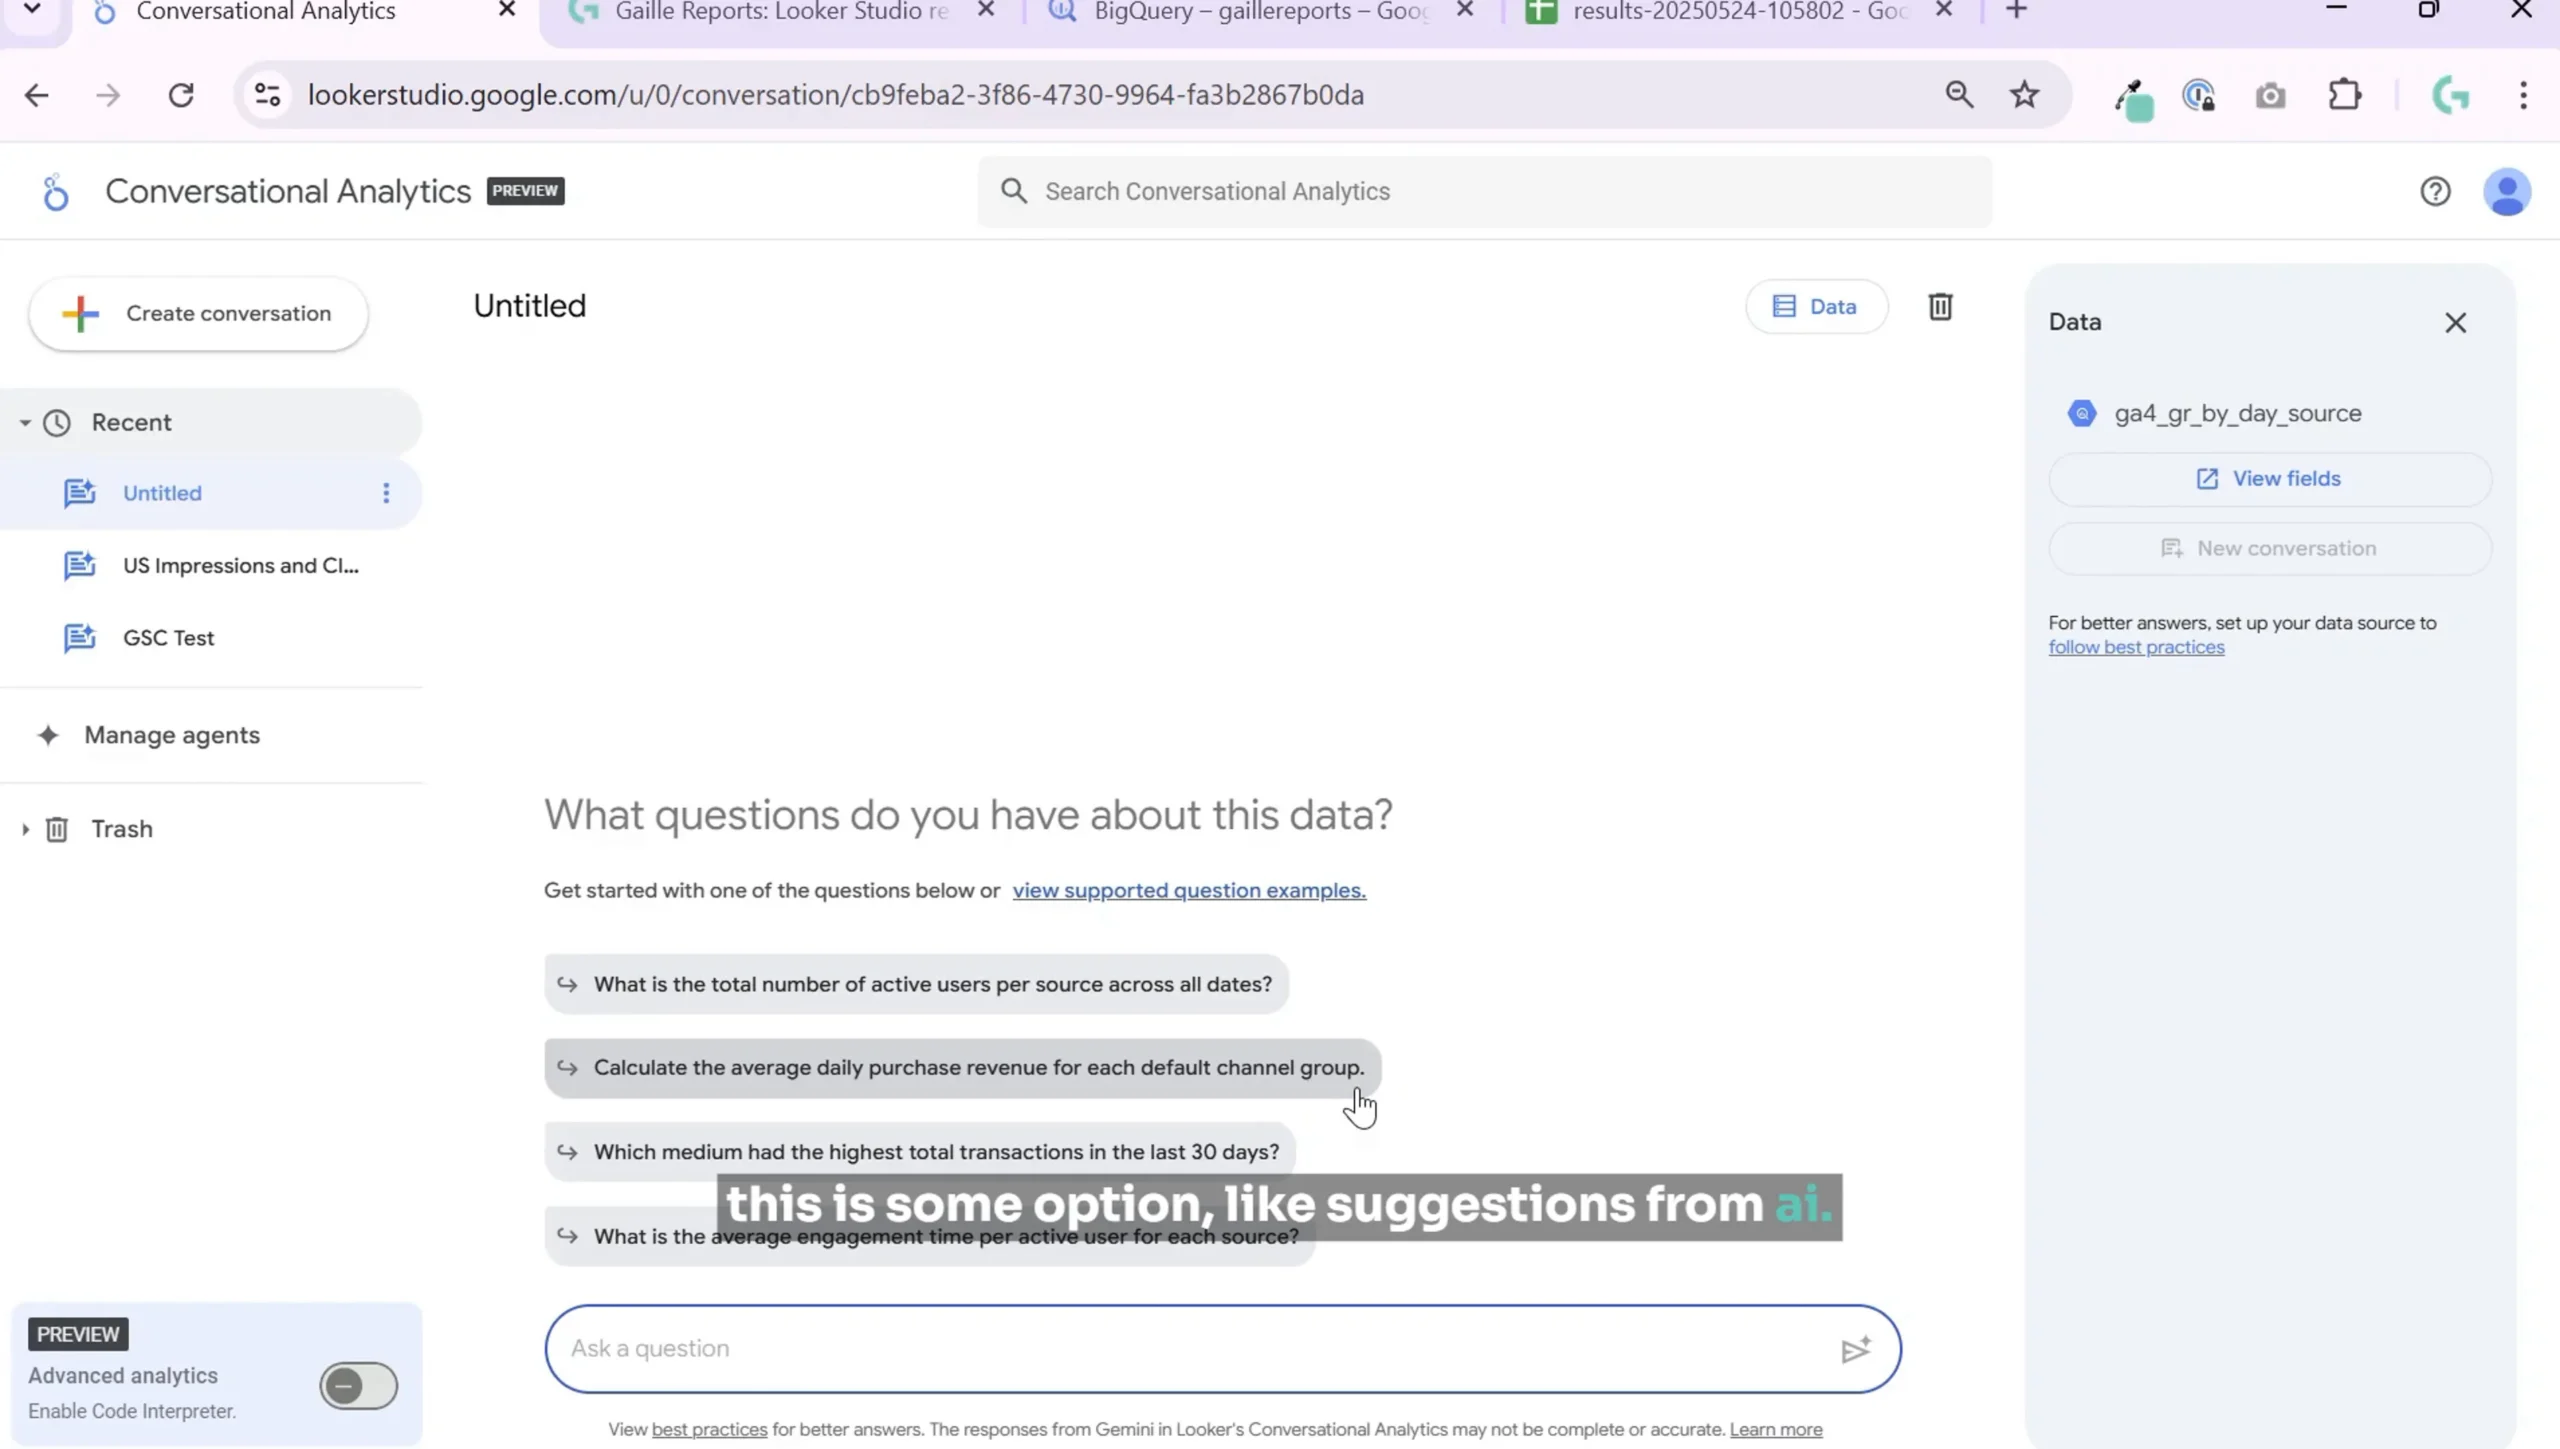
Task: Choose suggestion about average engagement time
Action: [x=930, y=1237]
